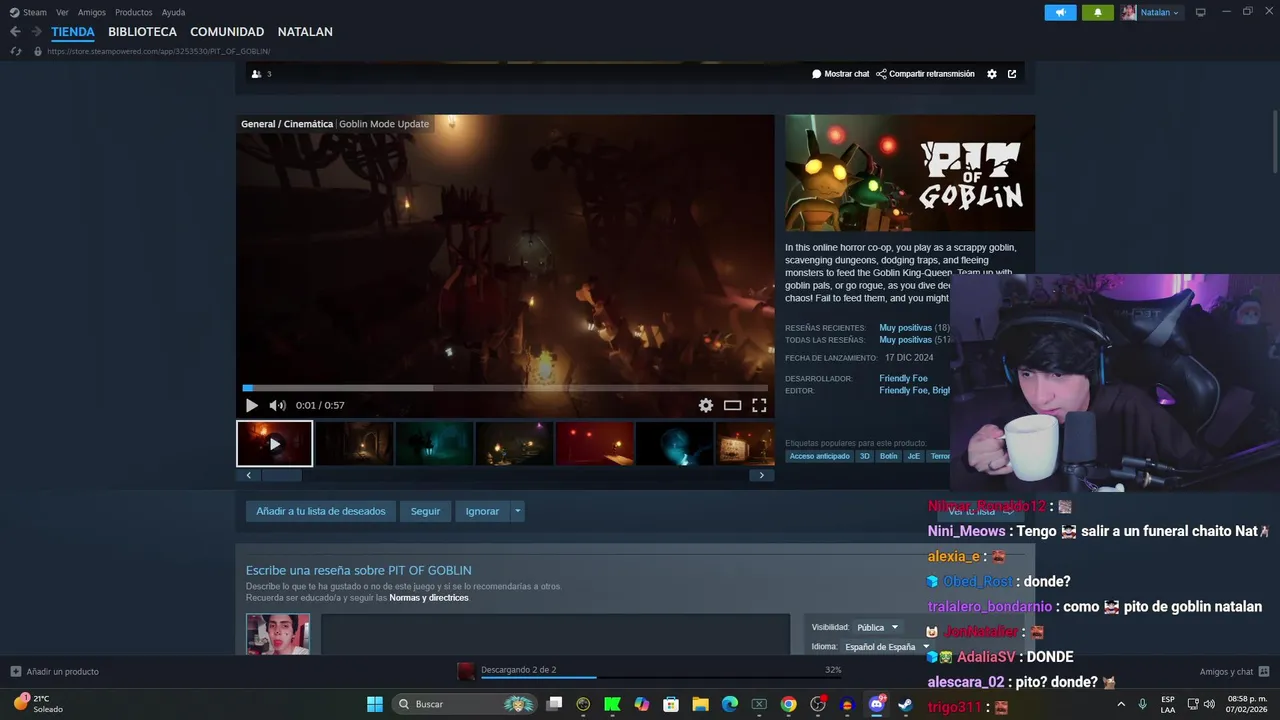The width and height of the screenshot is (1280, 720).
Task: Open the developer Friendly Foe link
Action: (903, 378)
